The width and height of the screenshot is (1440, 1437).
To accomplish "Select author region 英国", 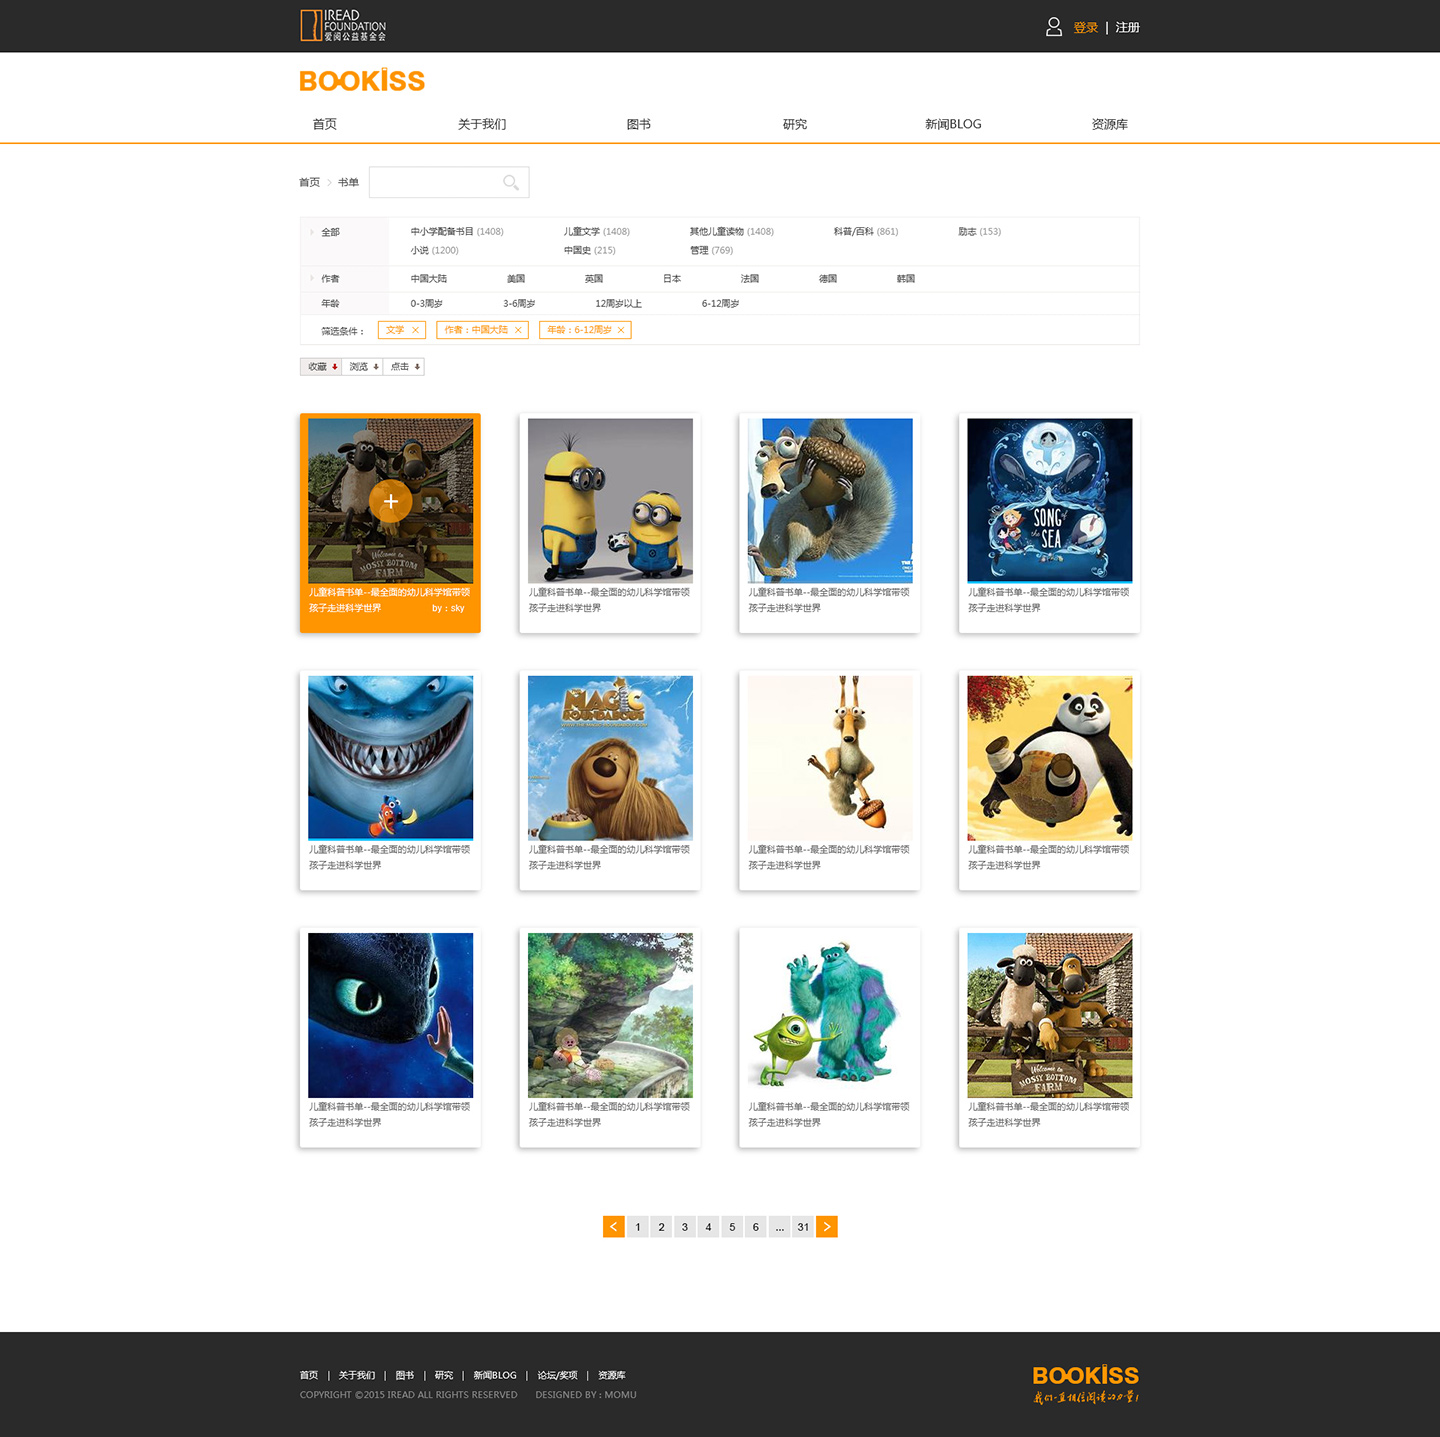I will click(x=594, y=279).
